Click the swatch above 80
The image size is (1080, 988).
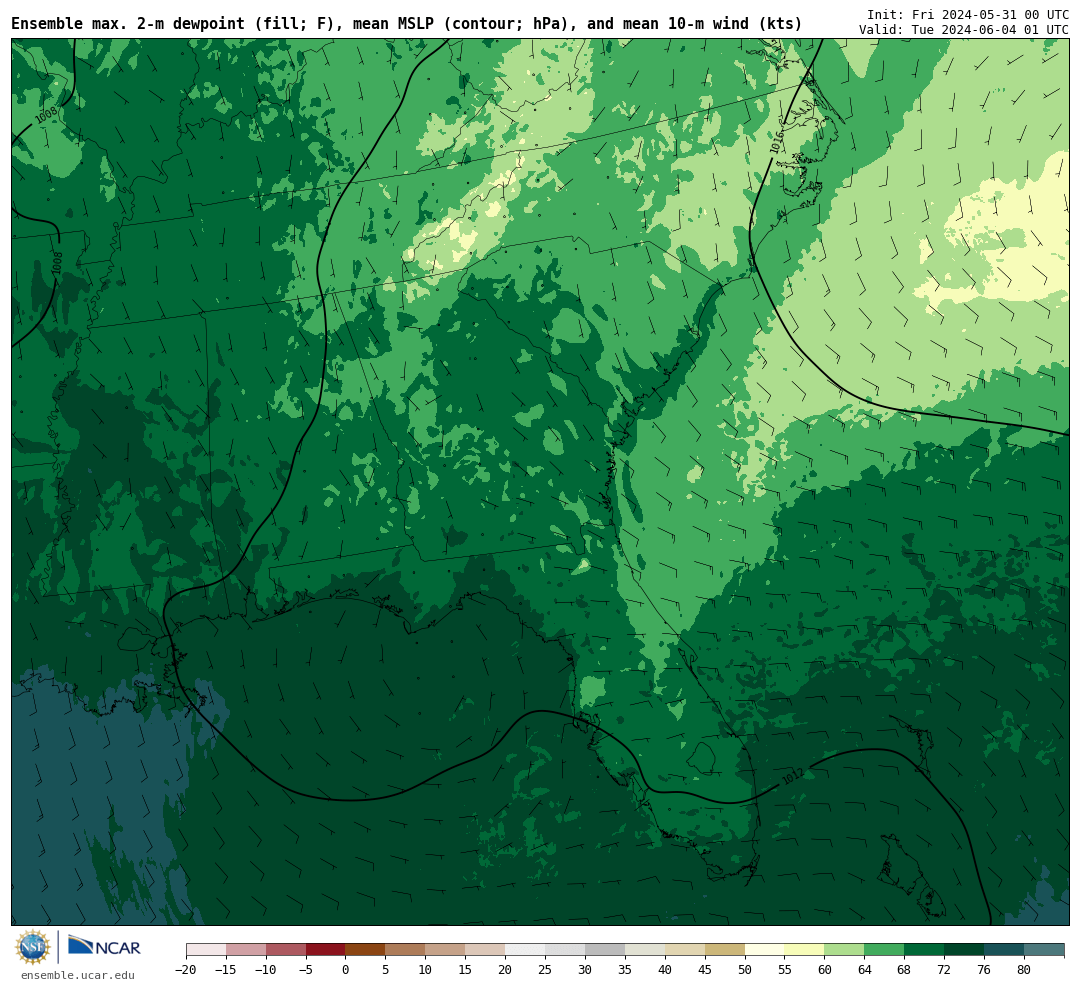pyautogui.click(x=1044, y=950)
